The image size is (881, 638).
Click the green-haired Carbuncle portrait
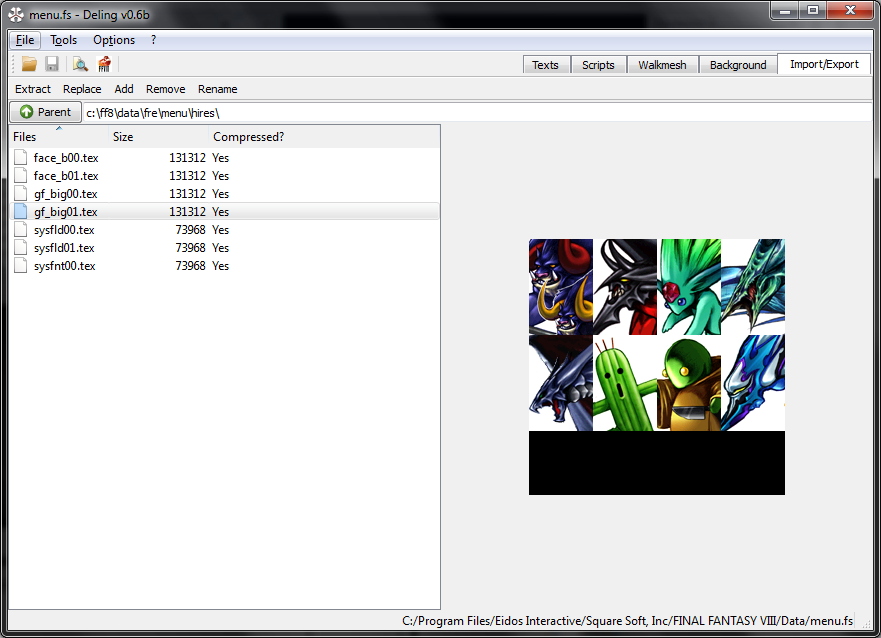click(689, 287)
